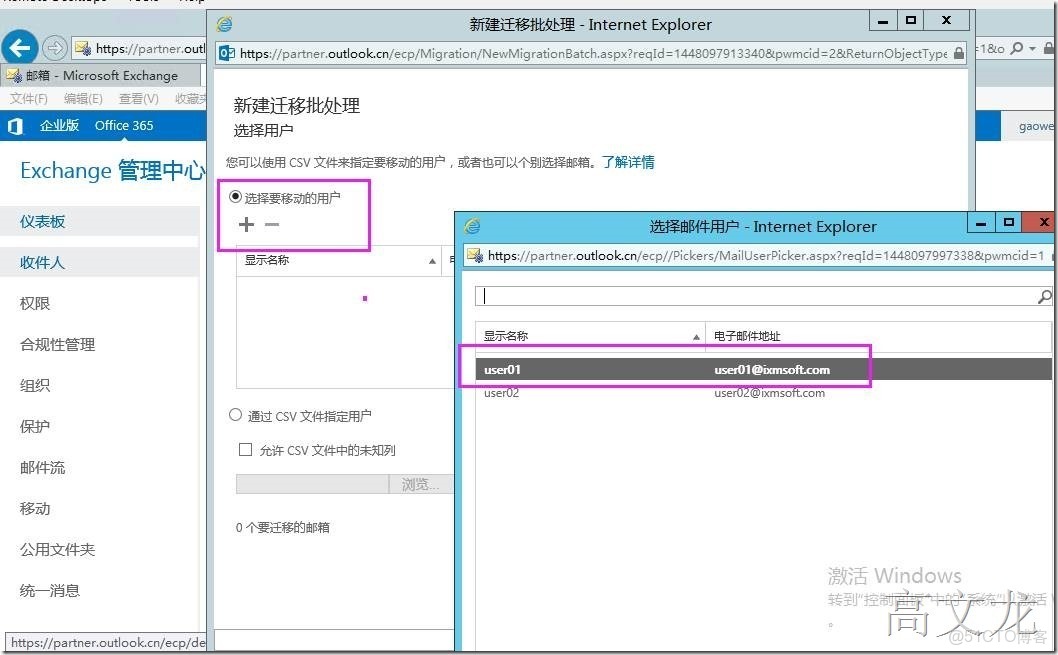Image resolution: width=1058 pixels, height=655 pixels.
Task: Select the 选择要移动的用户 radio option
Action: coord(234,195)
